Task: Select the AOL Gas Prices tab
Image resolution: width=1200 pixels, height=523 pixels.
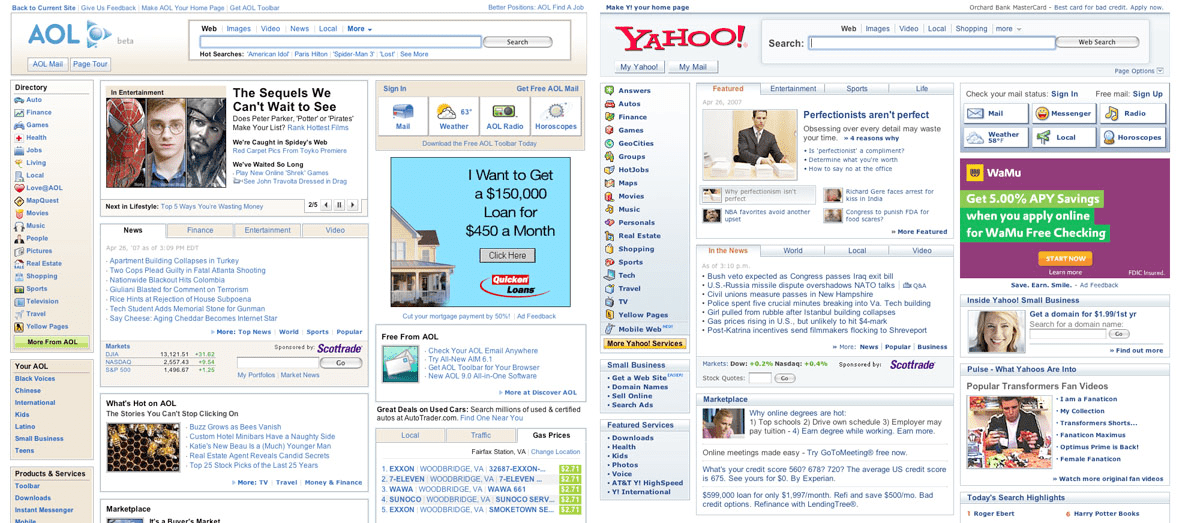Action: coord(551,435)
